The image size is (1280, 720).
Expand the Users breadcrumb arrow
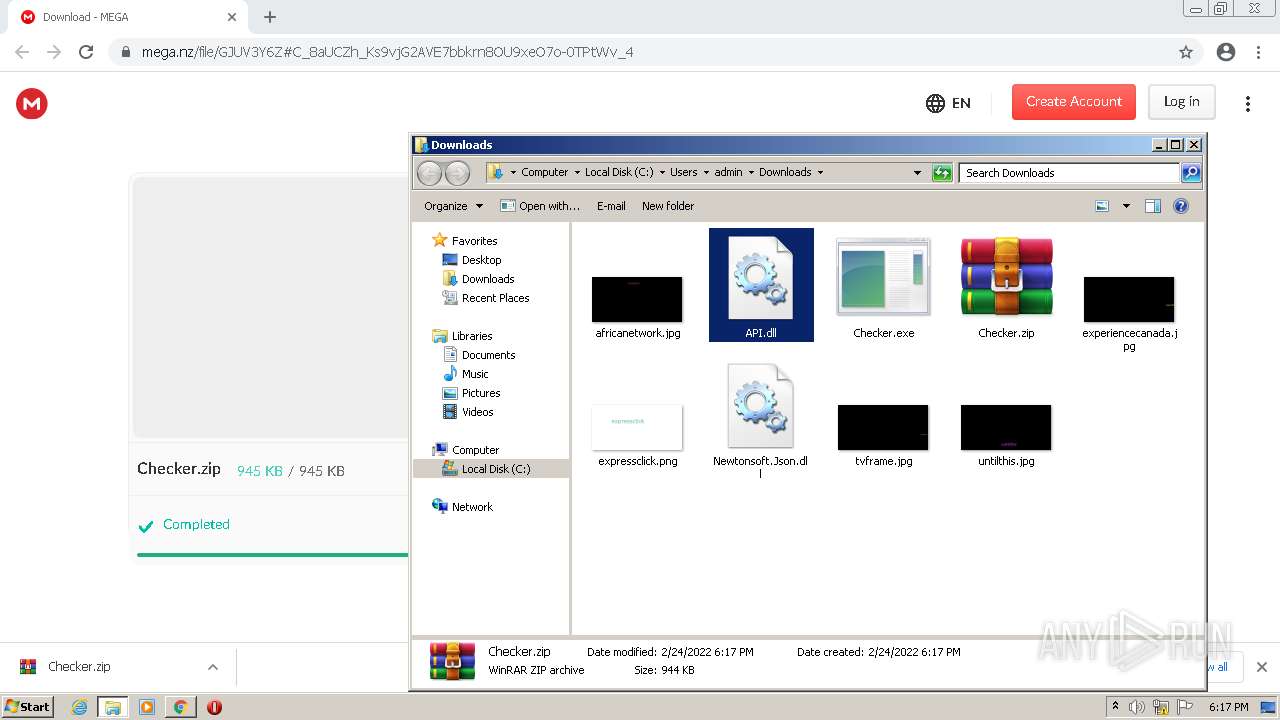706,173
